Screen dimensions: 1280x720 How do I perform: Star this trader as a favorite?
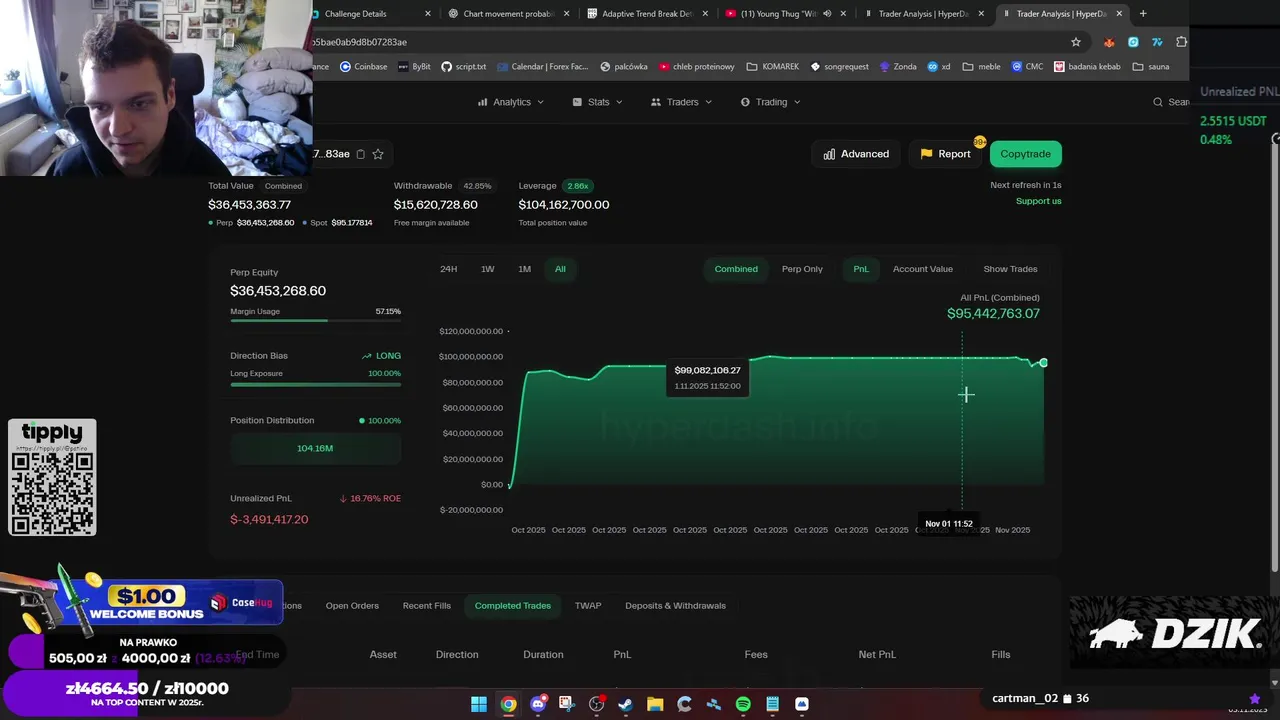[x=378, y=154]
